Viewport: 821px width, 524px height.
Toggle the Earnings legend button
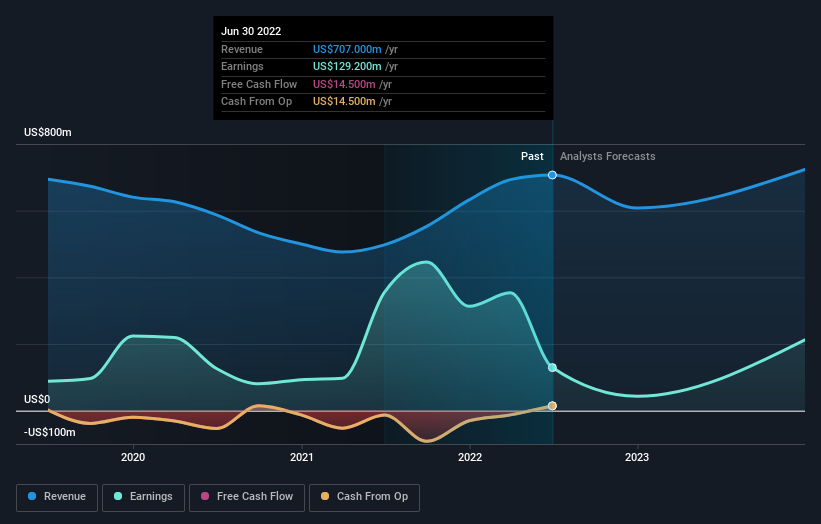[x=143, y=497]
